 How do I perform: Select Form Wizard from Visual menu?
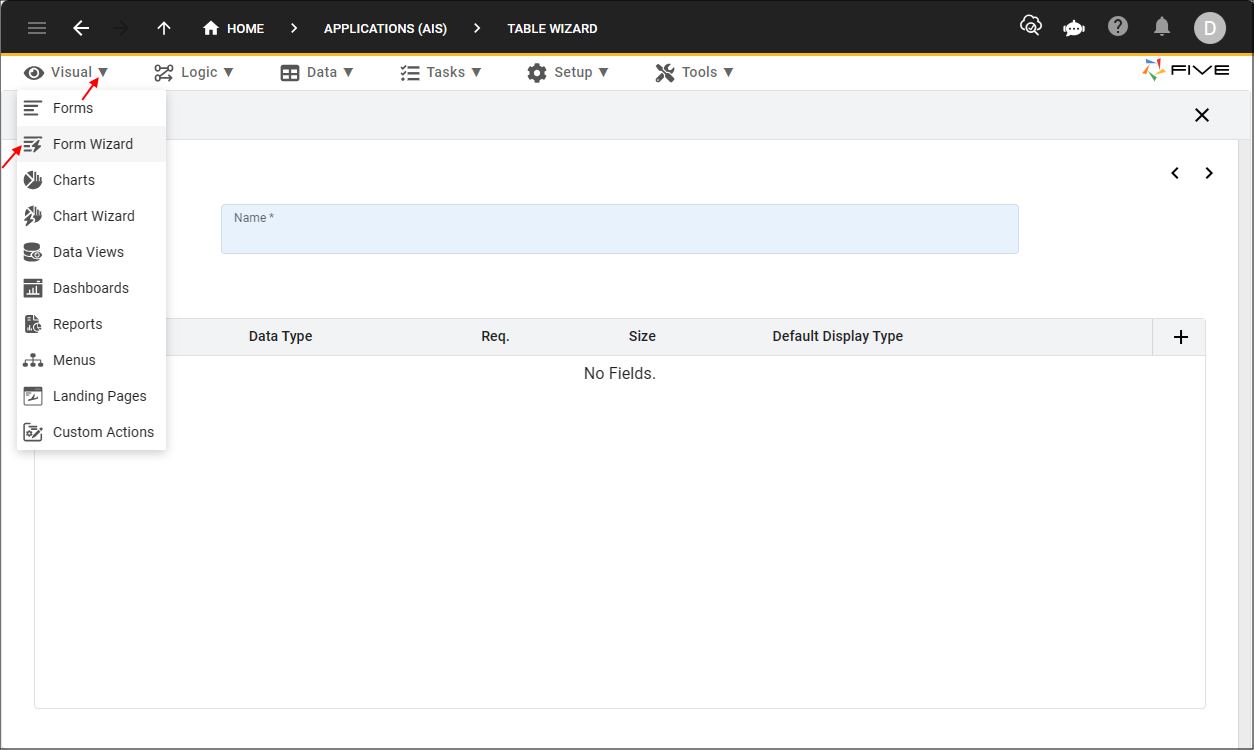pos(92,144)
